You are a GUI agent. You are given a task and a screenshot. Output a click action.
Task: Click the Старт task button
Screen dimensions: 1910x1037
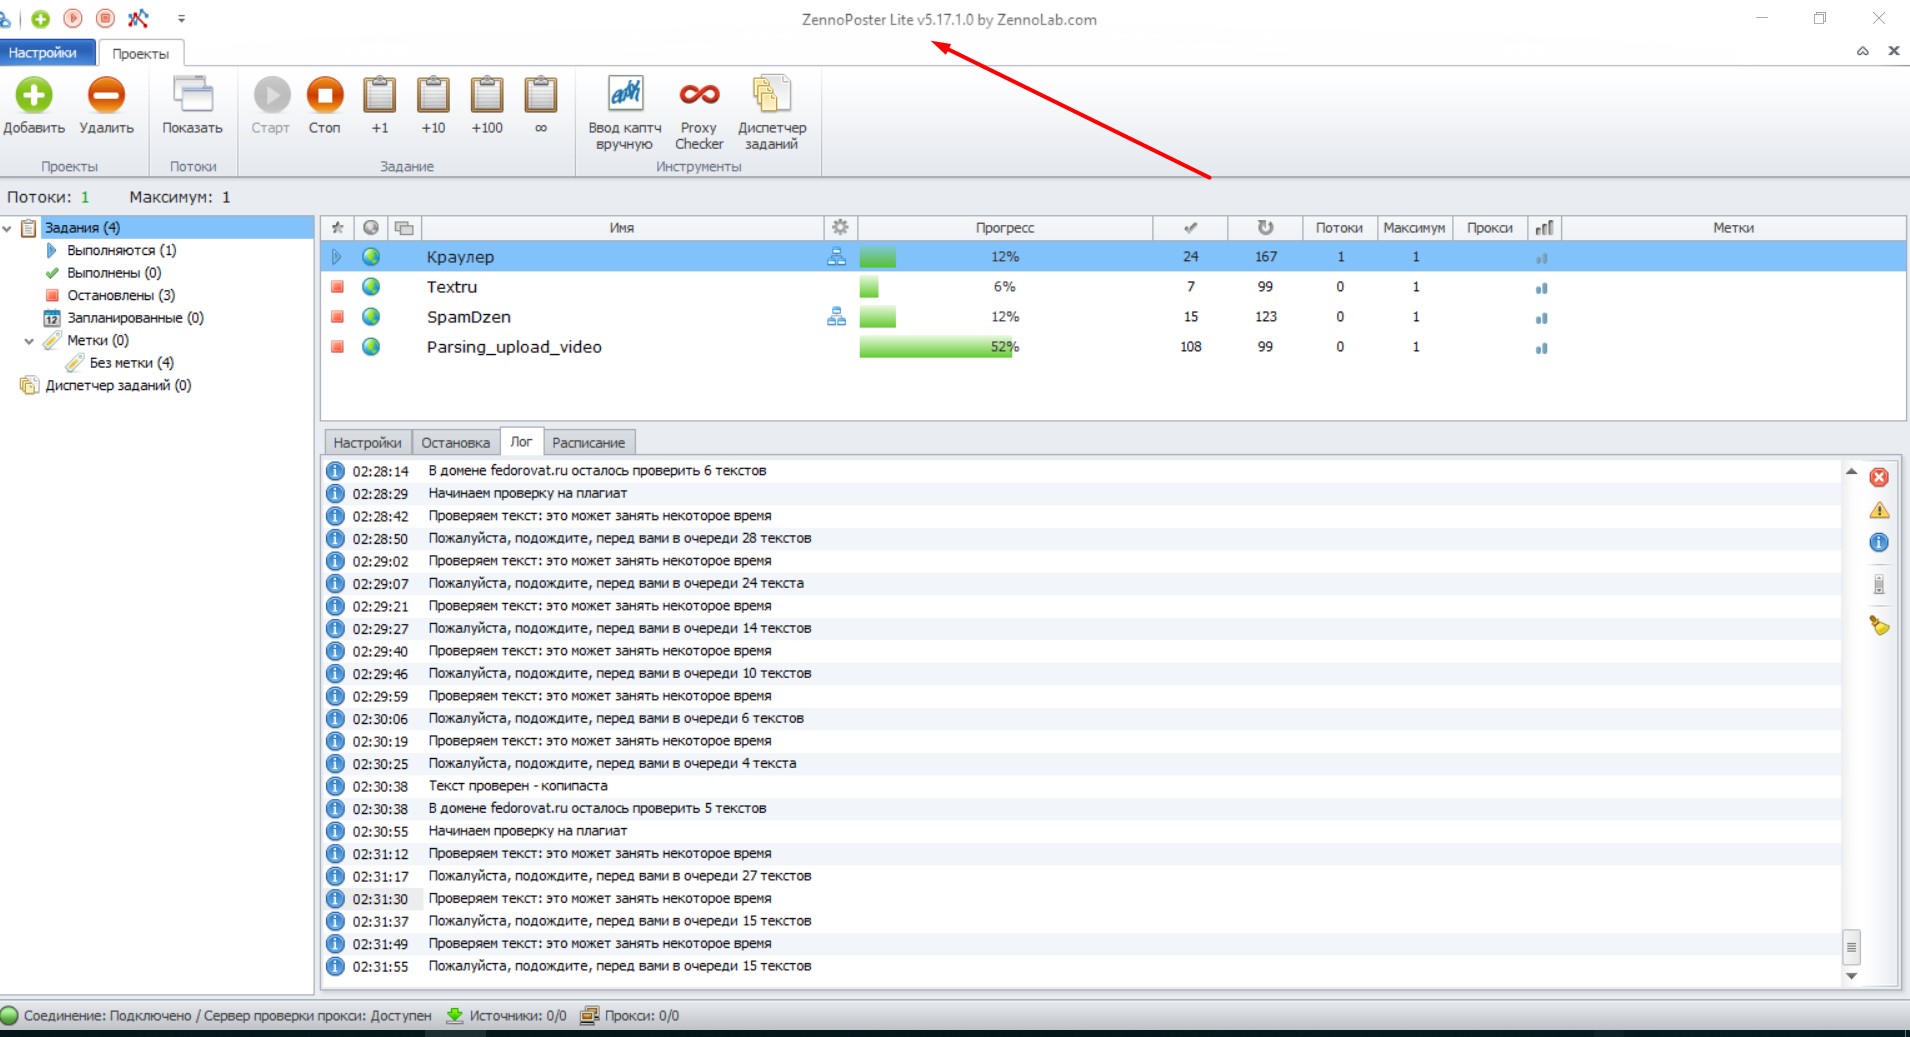[270, 106]
